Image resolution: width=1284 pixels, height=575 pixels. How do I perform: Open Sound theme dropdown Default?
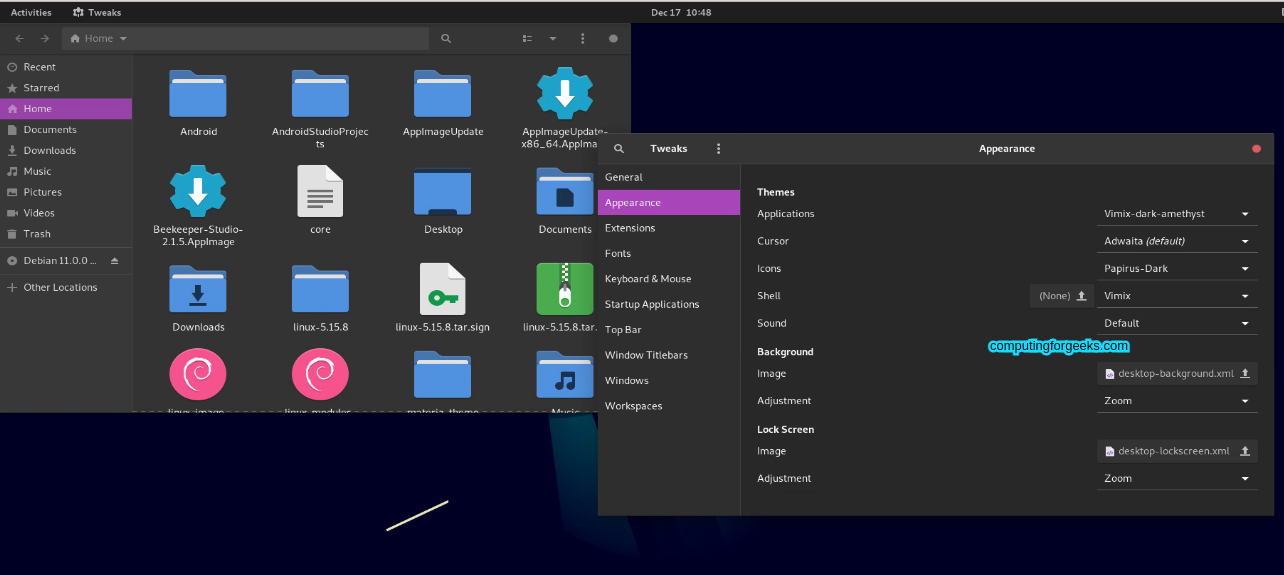tap(1177, 324)
